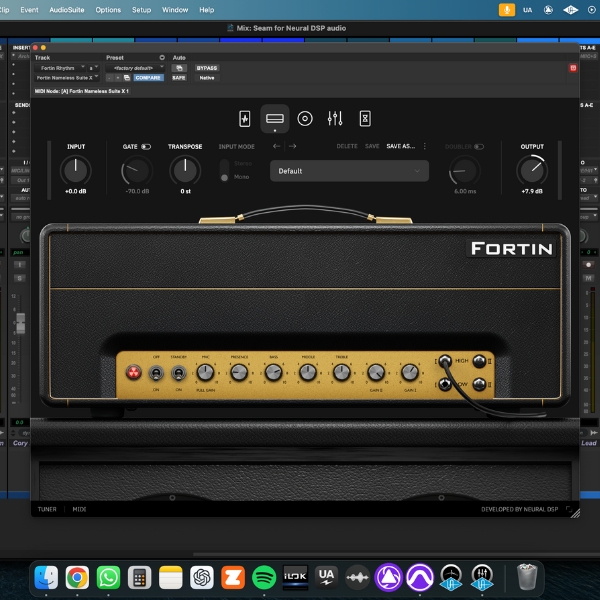Click the TRANSPOSE knob
600x600 pixels.
pyautogui.click(x=185, y=171)
